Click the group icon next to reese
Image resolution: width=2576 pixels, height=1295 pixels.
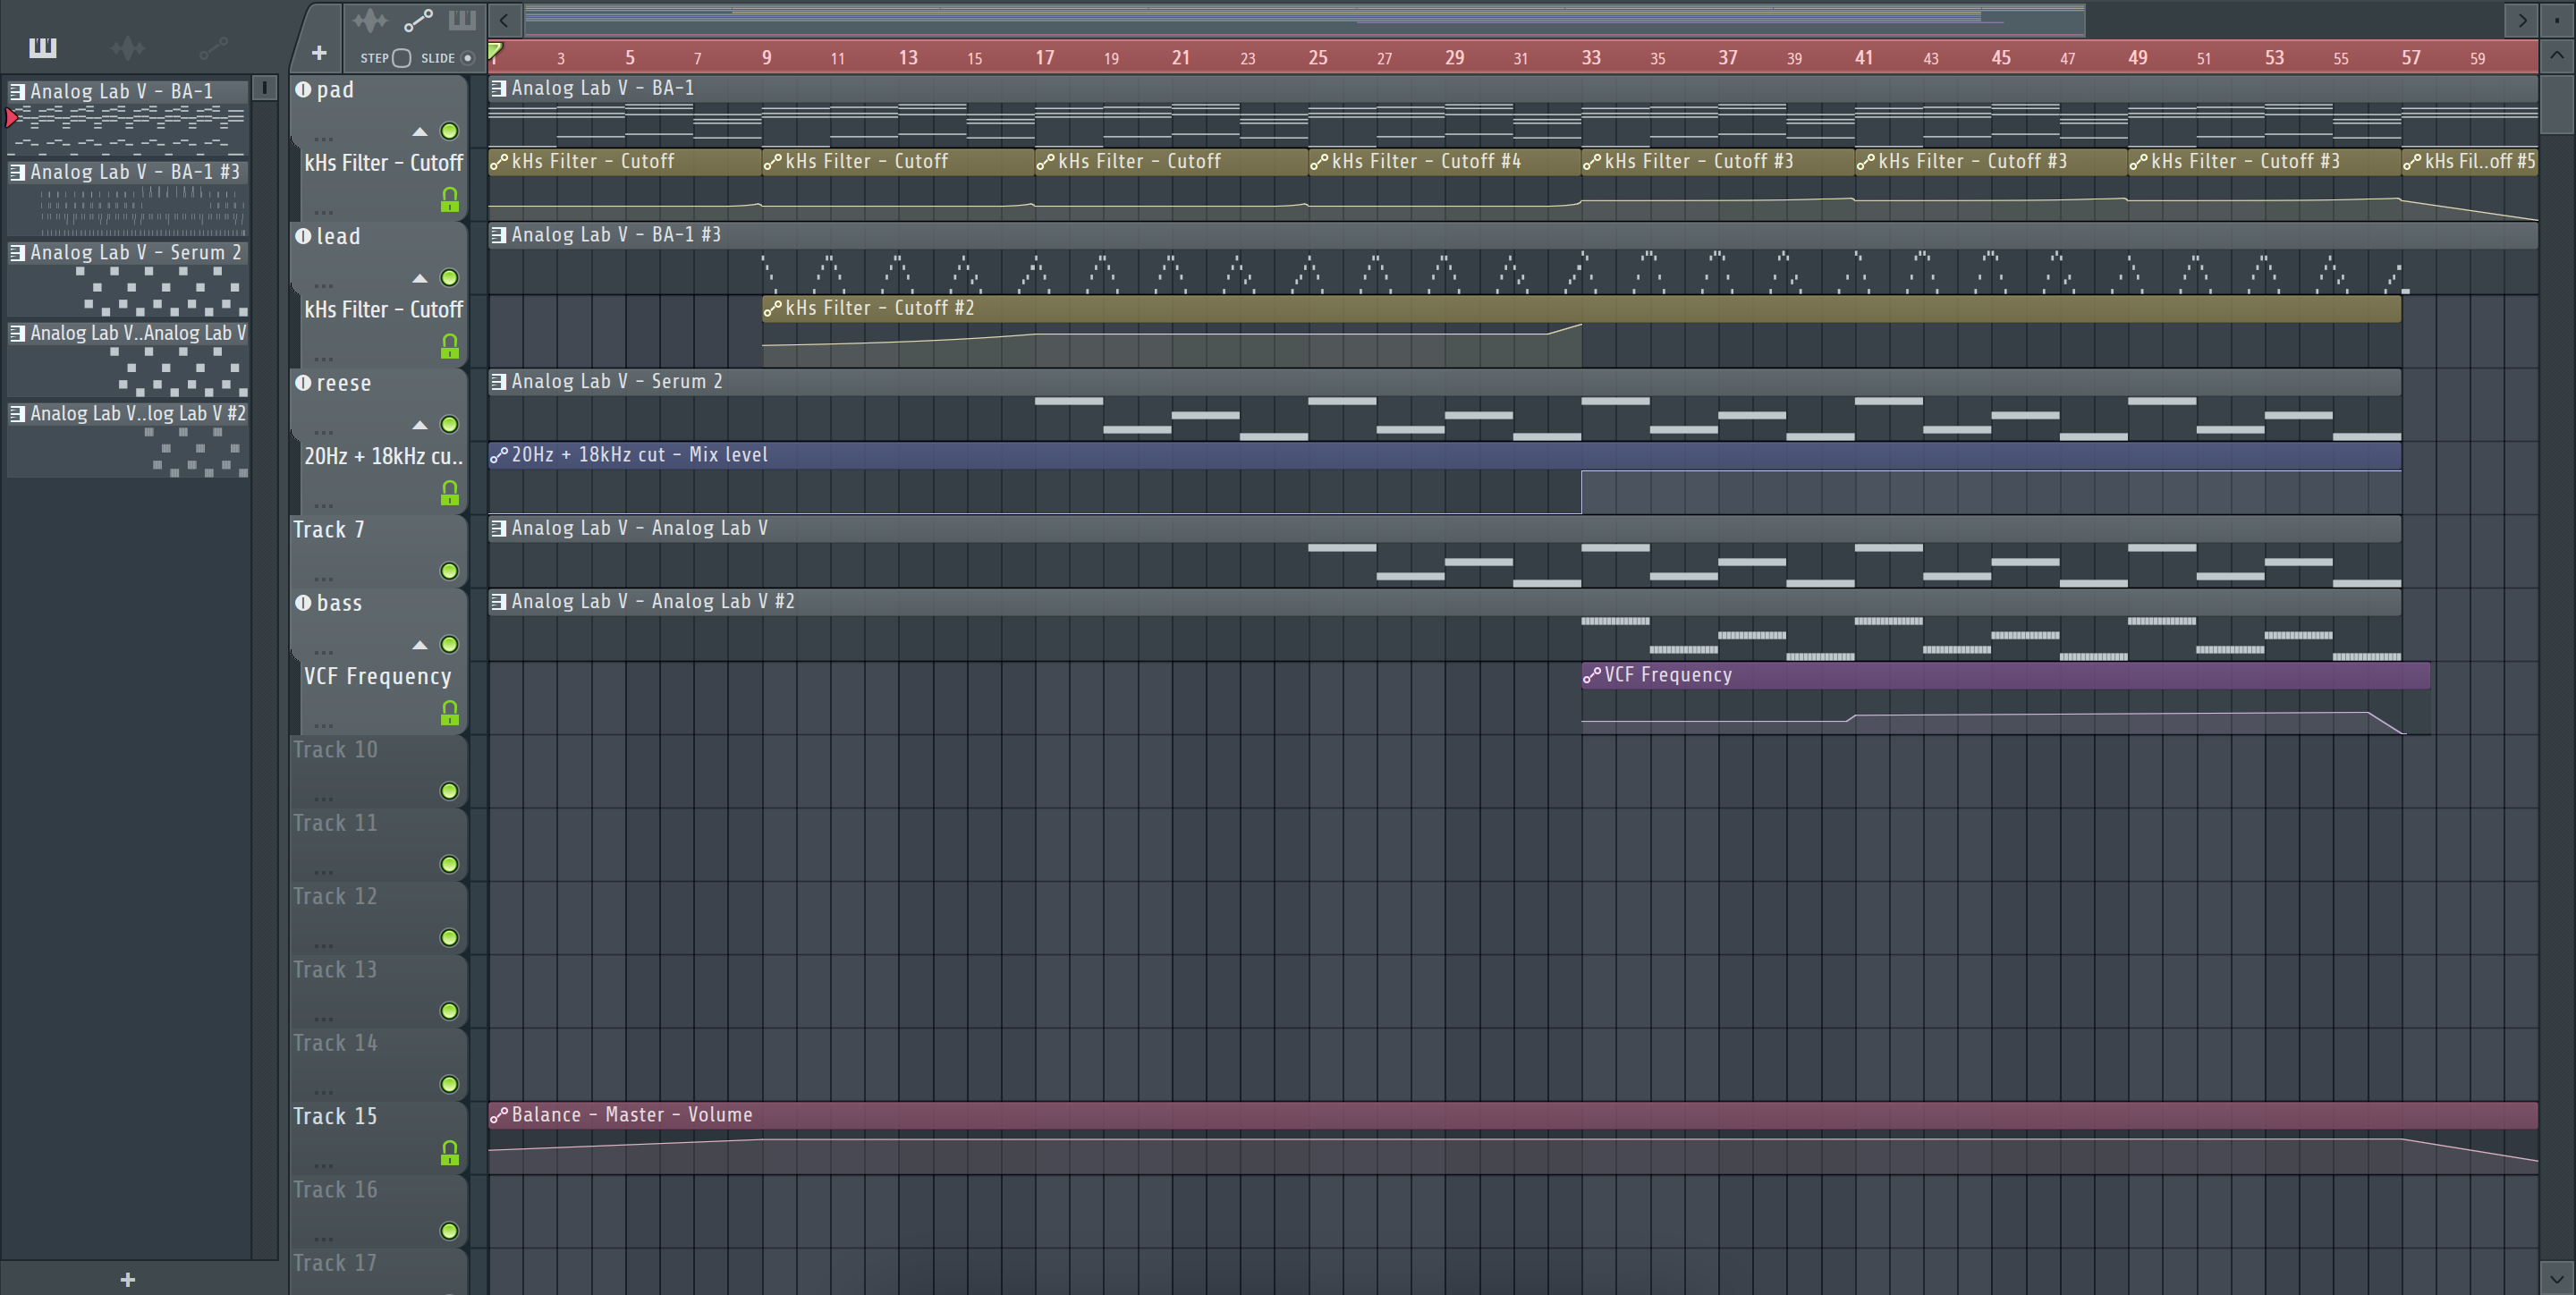pyautogui.click(x=303, y=383)
